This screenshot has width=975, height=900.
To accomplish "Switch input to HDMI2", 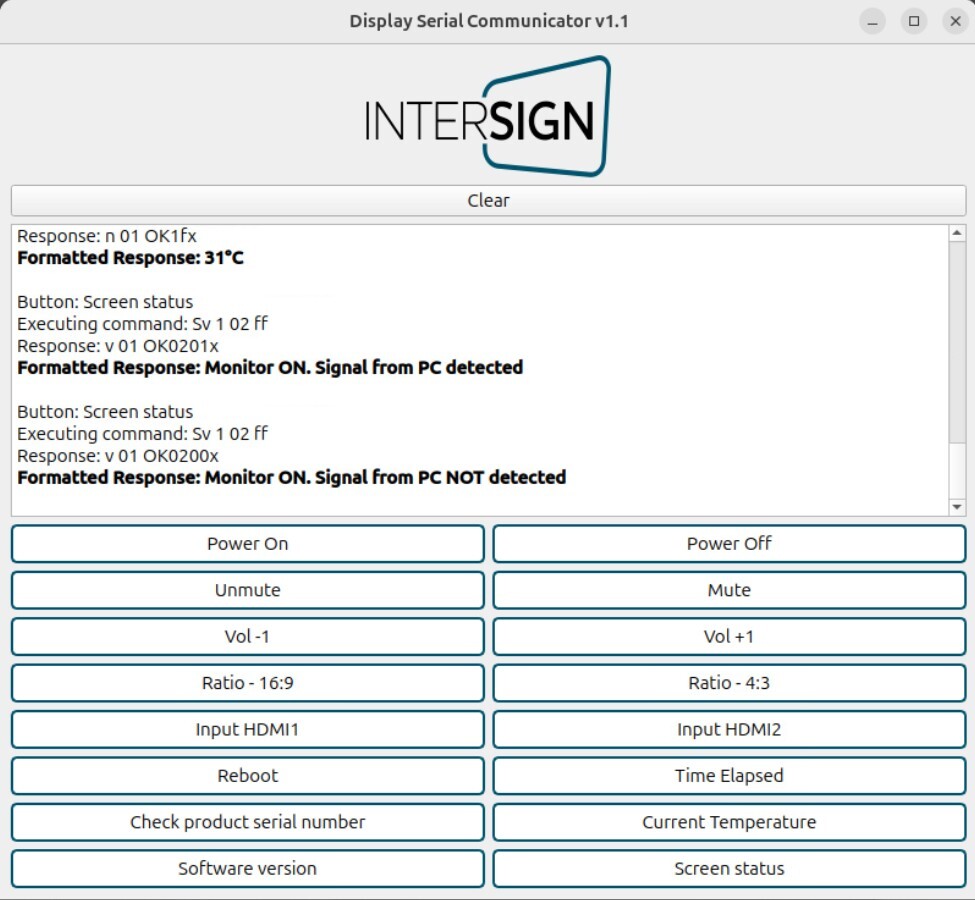I will [729, 729].
